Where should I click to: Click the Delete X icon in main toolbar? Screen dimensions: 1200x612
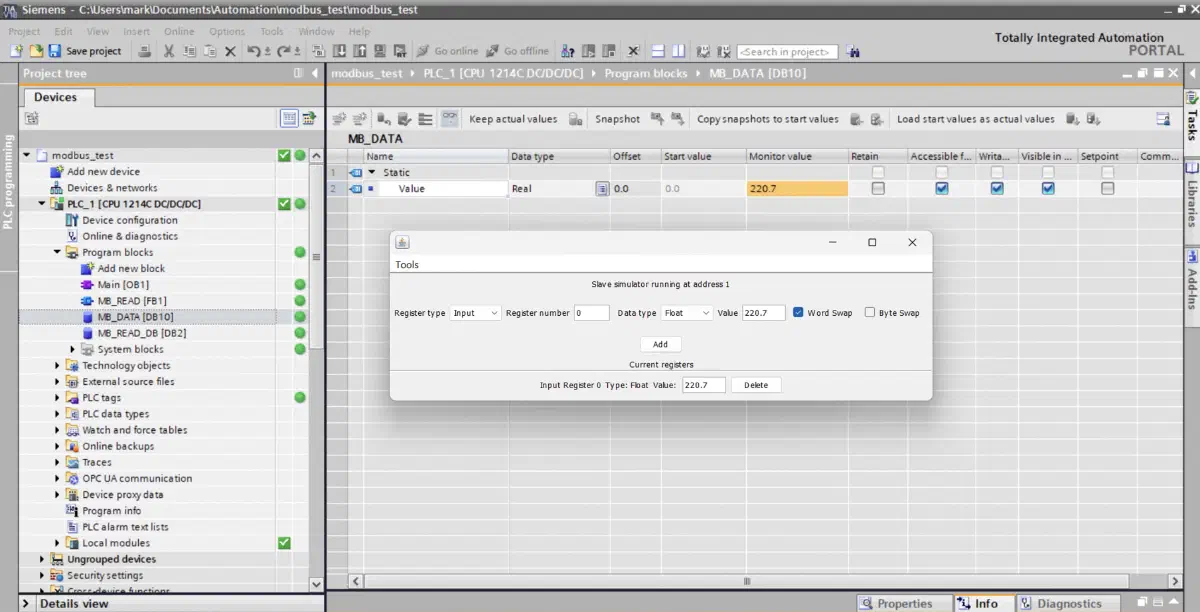pos(230,51)
